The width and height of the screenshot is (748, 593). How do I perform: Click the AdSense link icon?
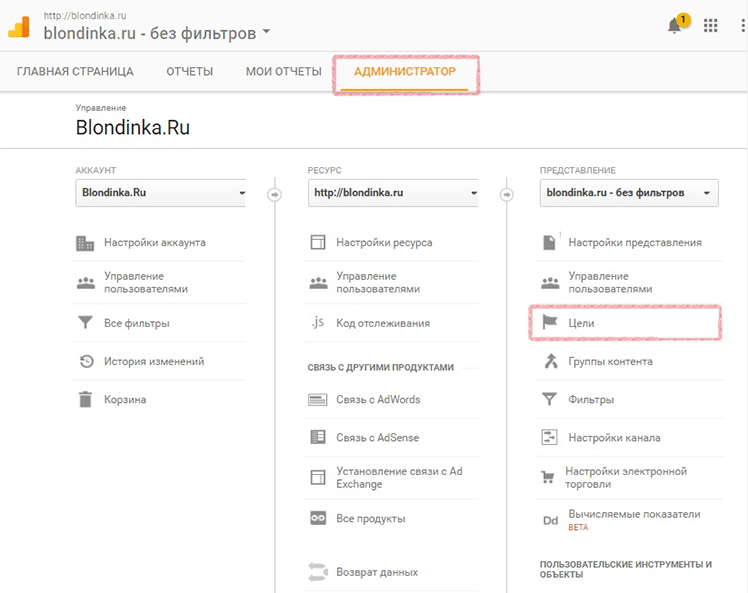click(x=318, y=437)
